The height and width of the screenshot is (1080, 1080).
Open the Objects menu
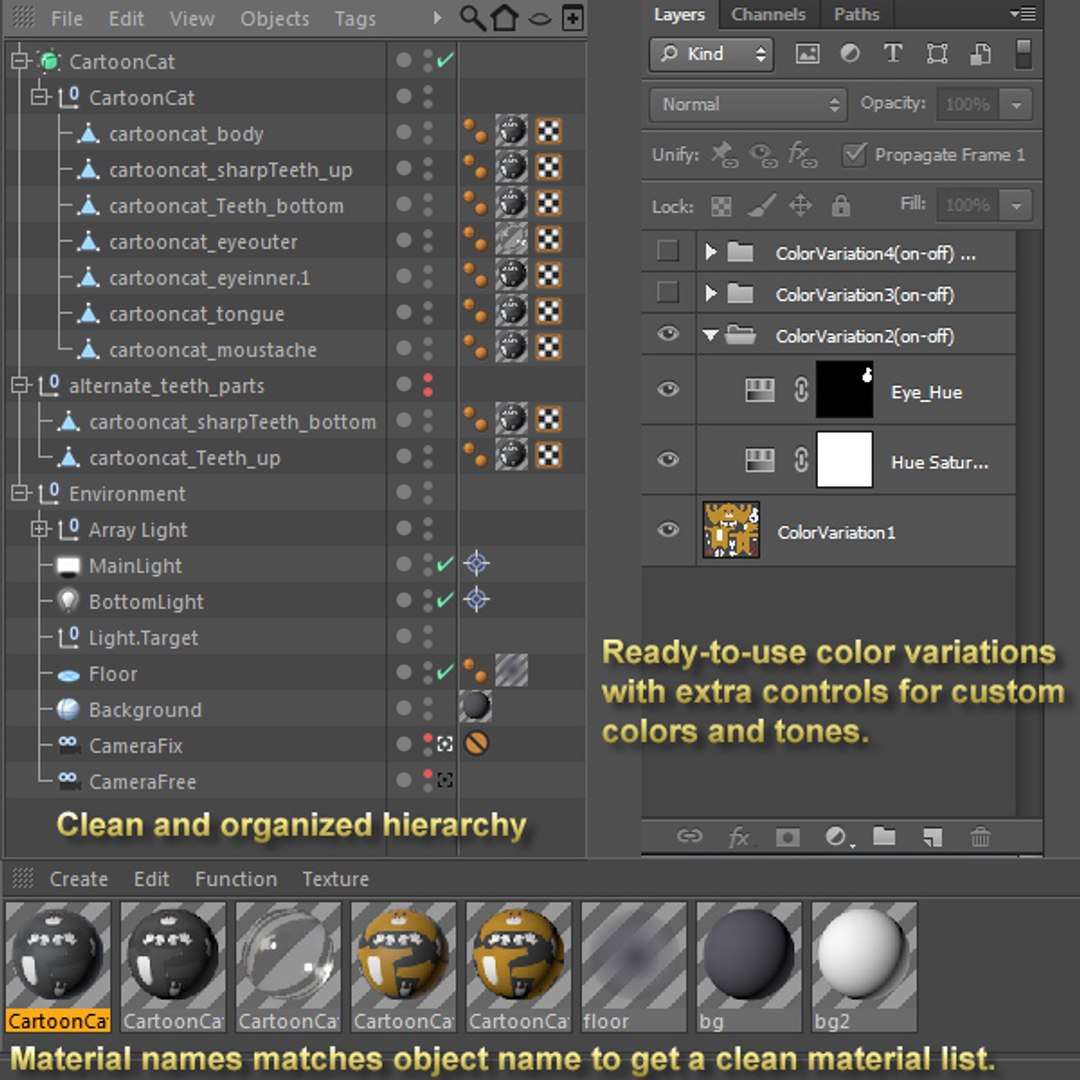click(x=274, y=19)
